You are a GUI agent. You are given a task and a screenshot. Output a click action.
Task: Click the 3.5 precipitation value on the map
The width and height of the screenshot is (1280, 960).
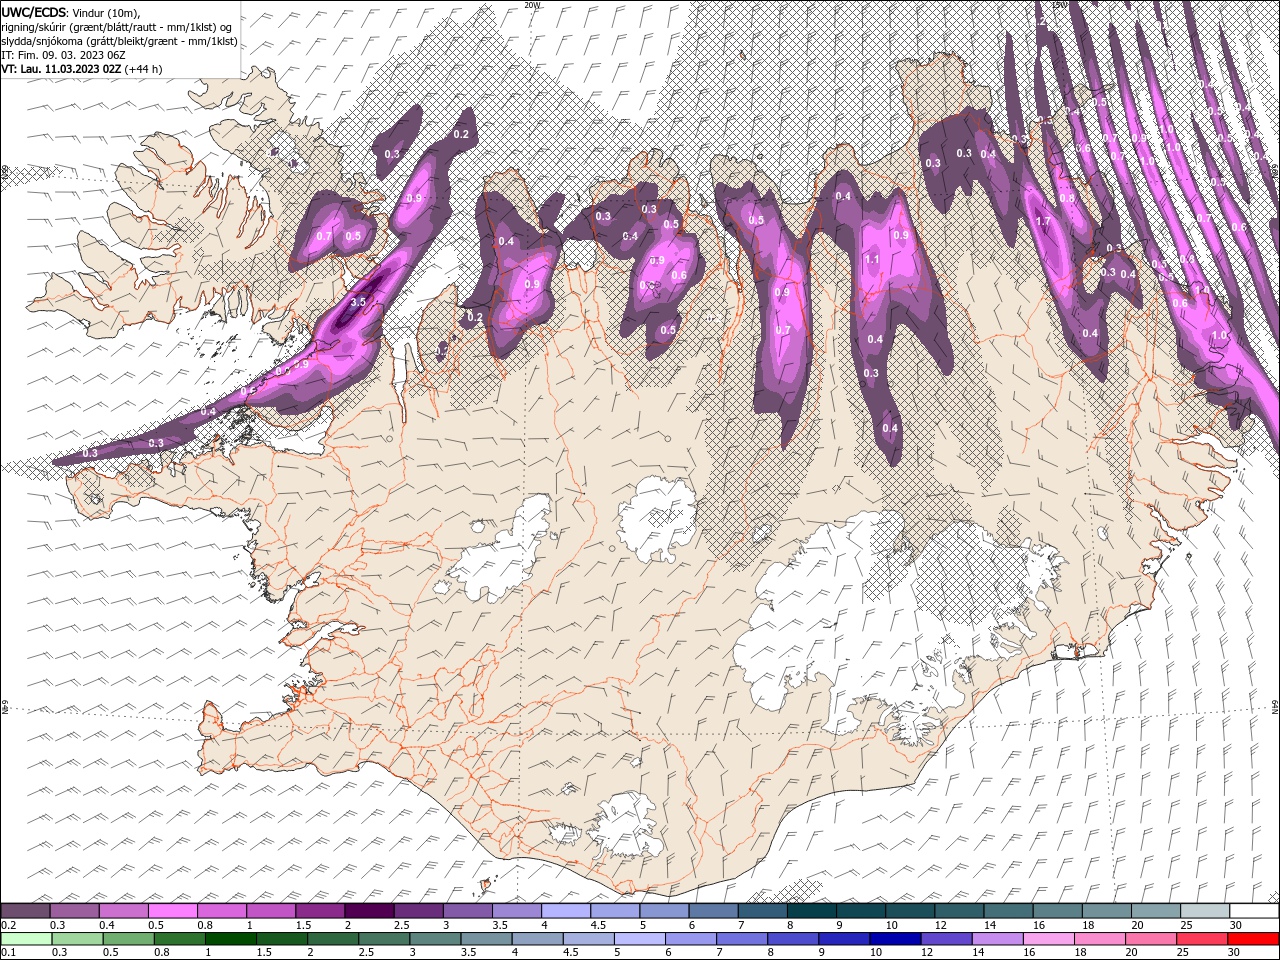358,301
